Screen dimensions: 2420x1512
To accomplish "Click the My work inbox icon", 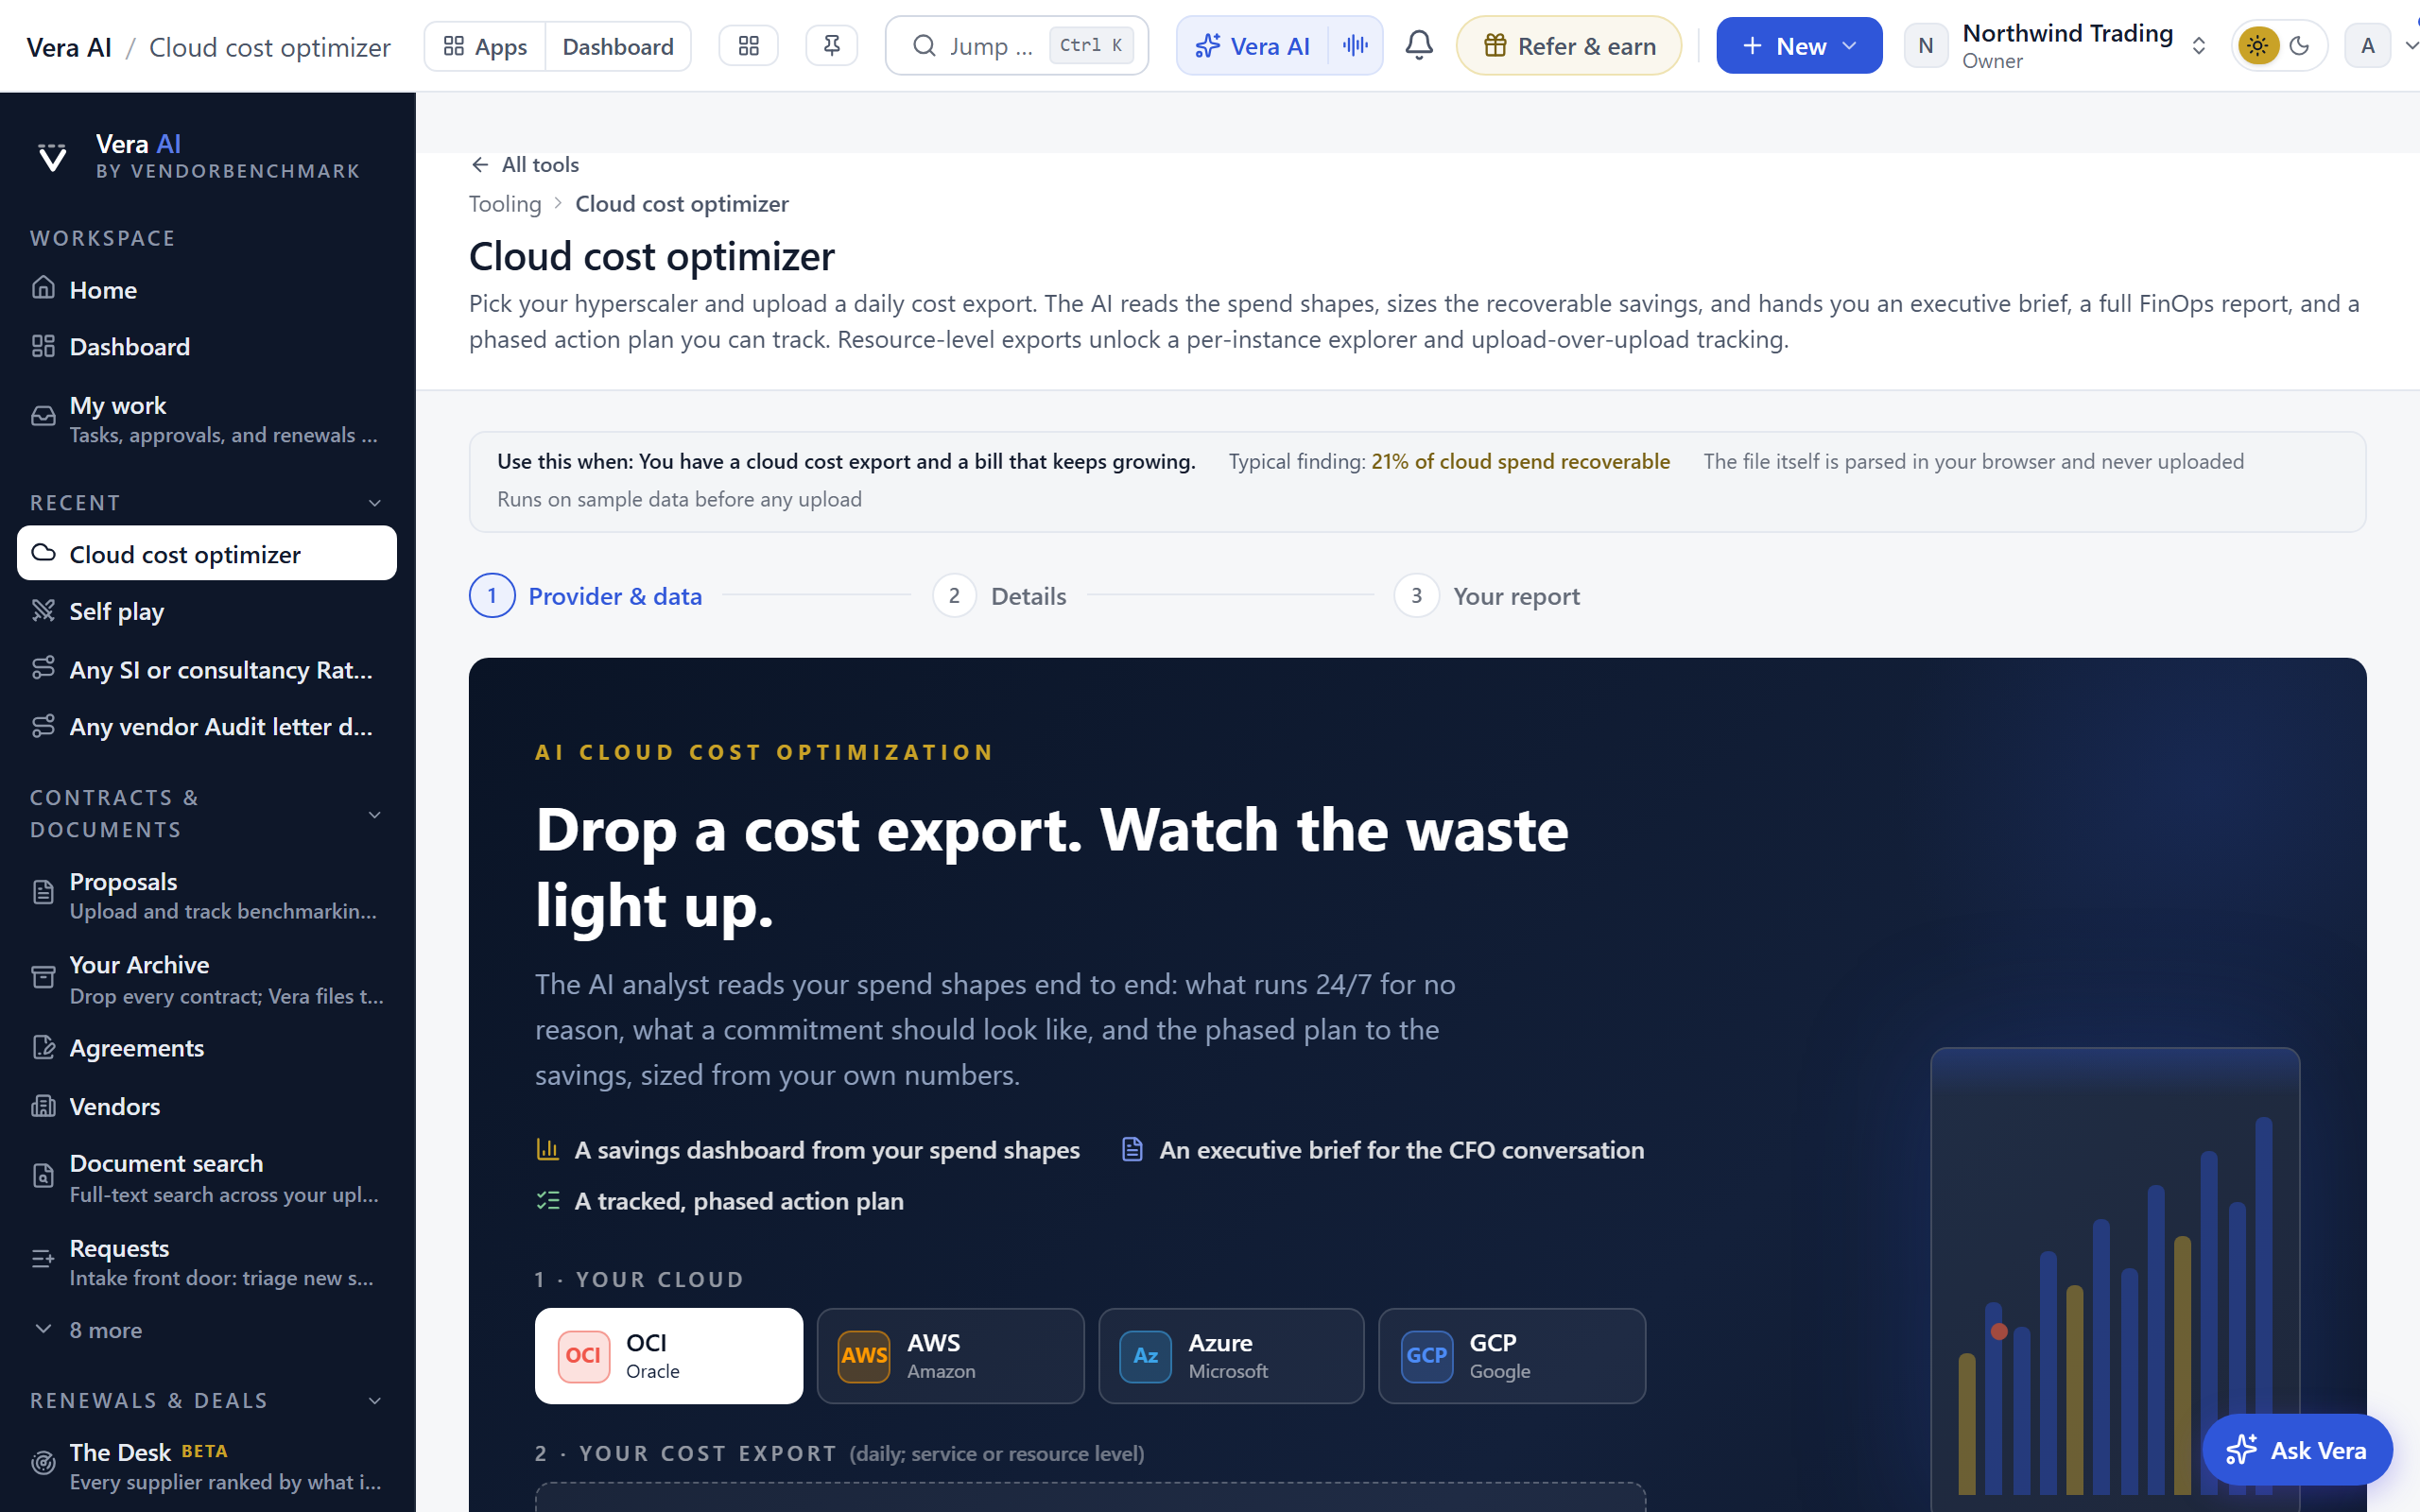I will tap(43, 416).
